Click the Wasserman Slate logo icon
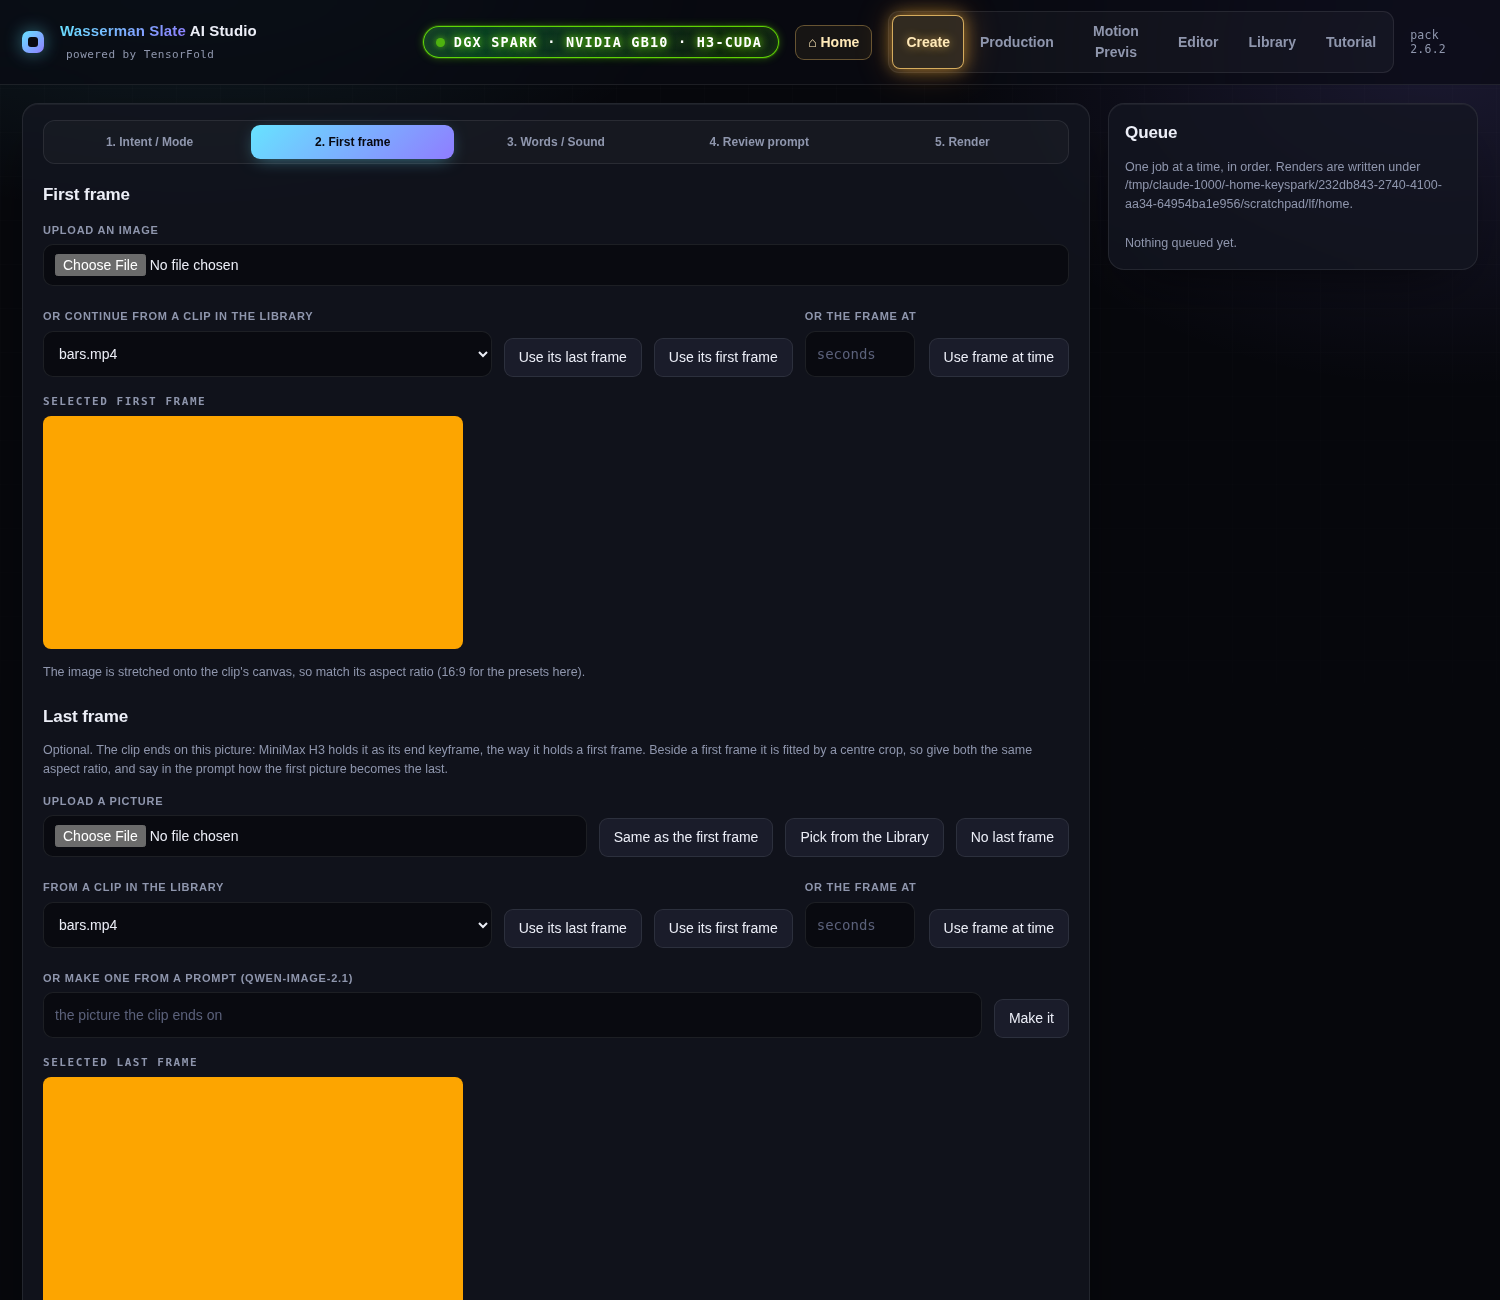This screenshot has height=1300, width=1500. [33, 42]
